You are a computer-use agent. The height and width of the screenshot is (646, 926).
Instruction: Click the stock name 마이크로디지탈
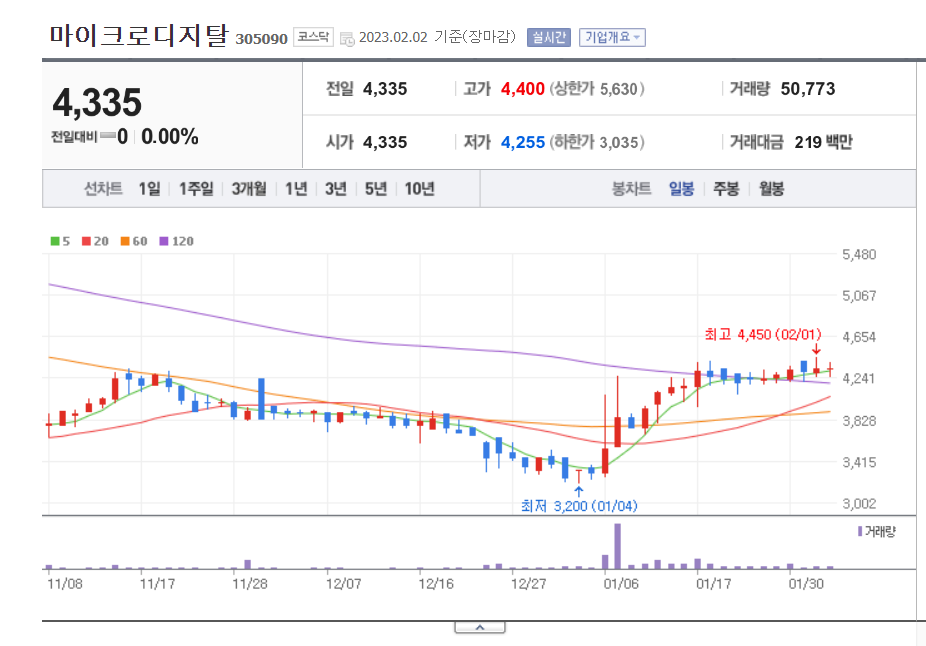[139, 35]
